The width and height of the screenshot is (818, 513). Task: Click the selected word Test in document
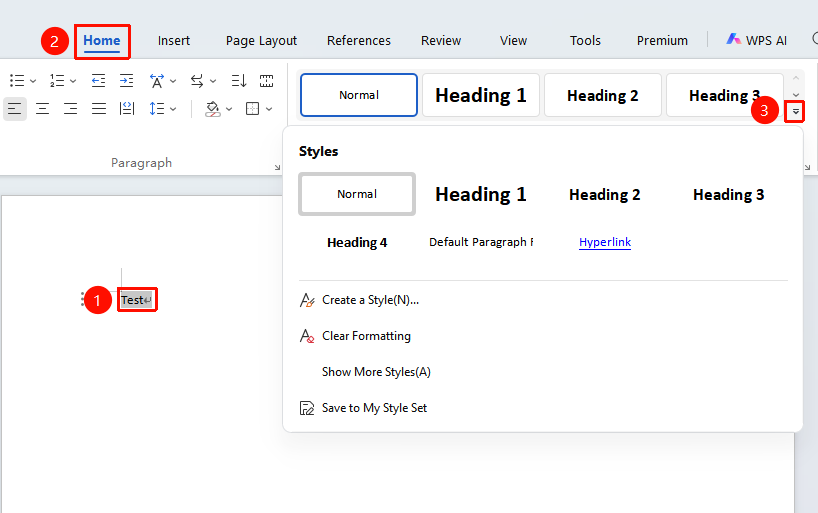click(x=133, y=300)
